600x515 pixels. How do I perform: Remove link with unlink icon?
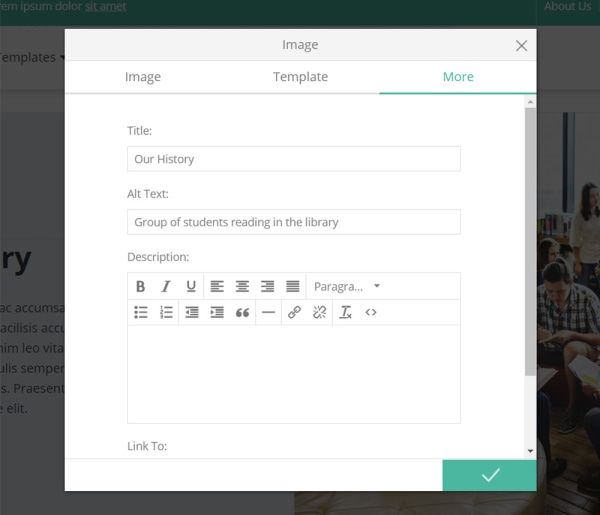[x=320, y=312]
